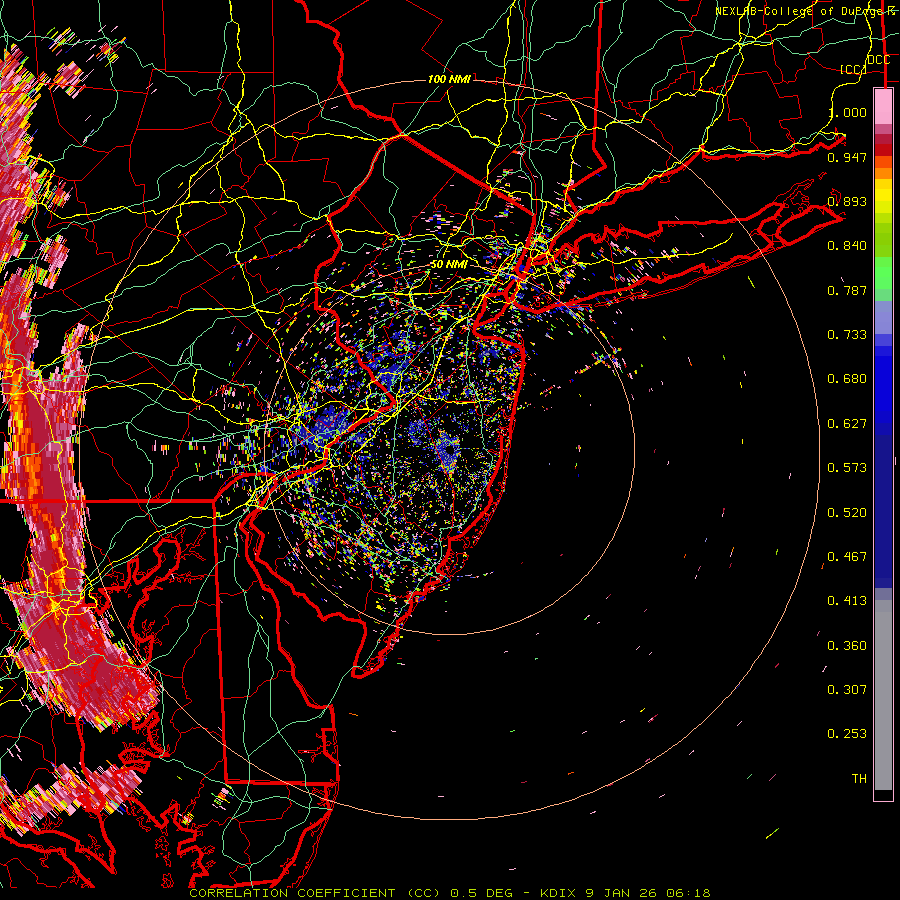Click the 0.573 scale label
This screenshot has width=900, height=900.
(x=847, y=468)
